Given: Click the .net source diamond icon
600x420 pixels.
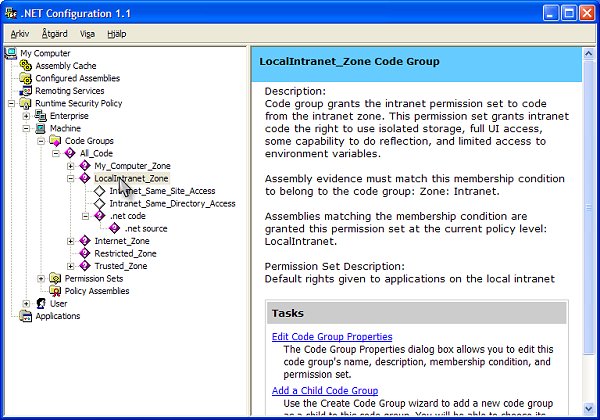Looking at the screenshot, I should tap(114, 228).
